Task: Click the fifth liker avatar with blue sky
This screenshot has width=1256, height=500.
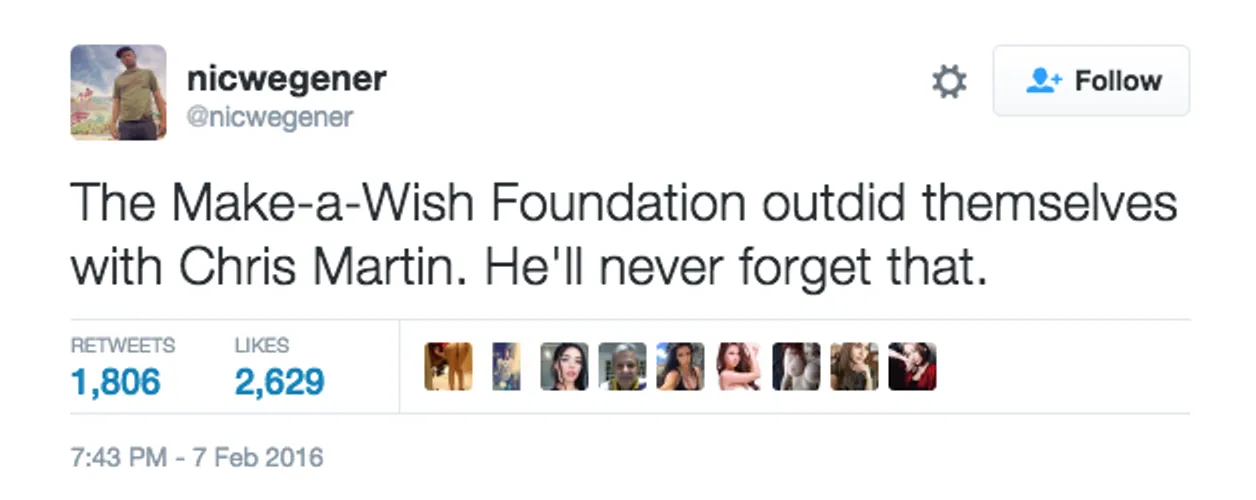Action: point(680,366)
